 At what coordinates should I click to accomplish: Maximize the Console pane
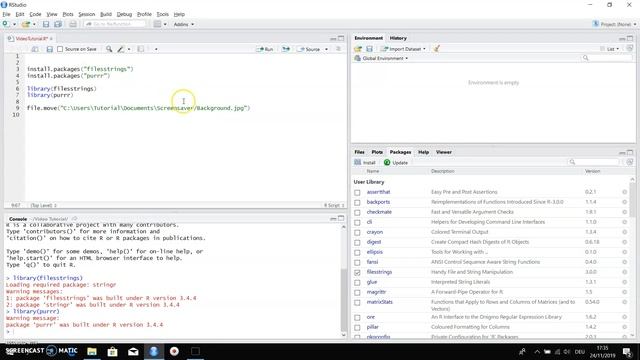341,218
